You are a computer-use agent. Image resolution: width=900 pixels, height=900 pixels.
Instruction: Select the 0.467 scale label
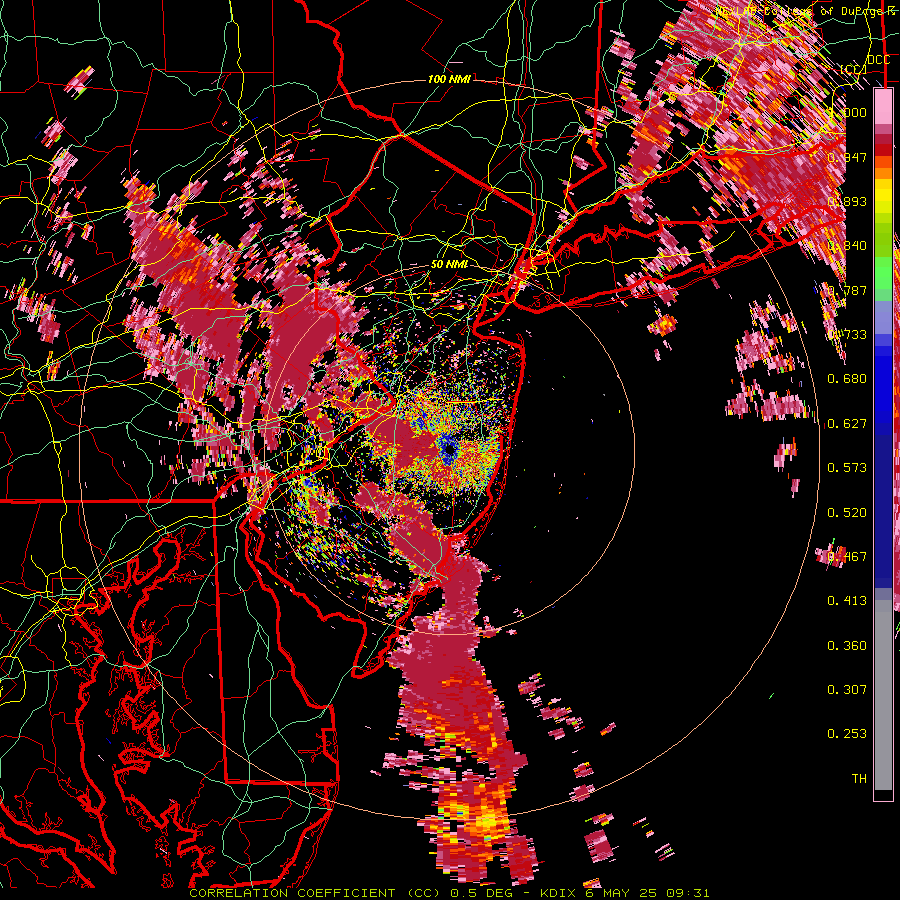[847, 557]
